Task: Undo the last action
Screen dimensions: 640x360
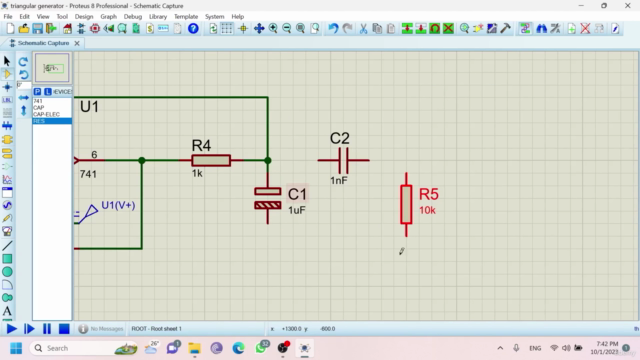Action: pyautogui.click(x=333, y=28)
